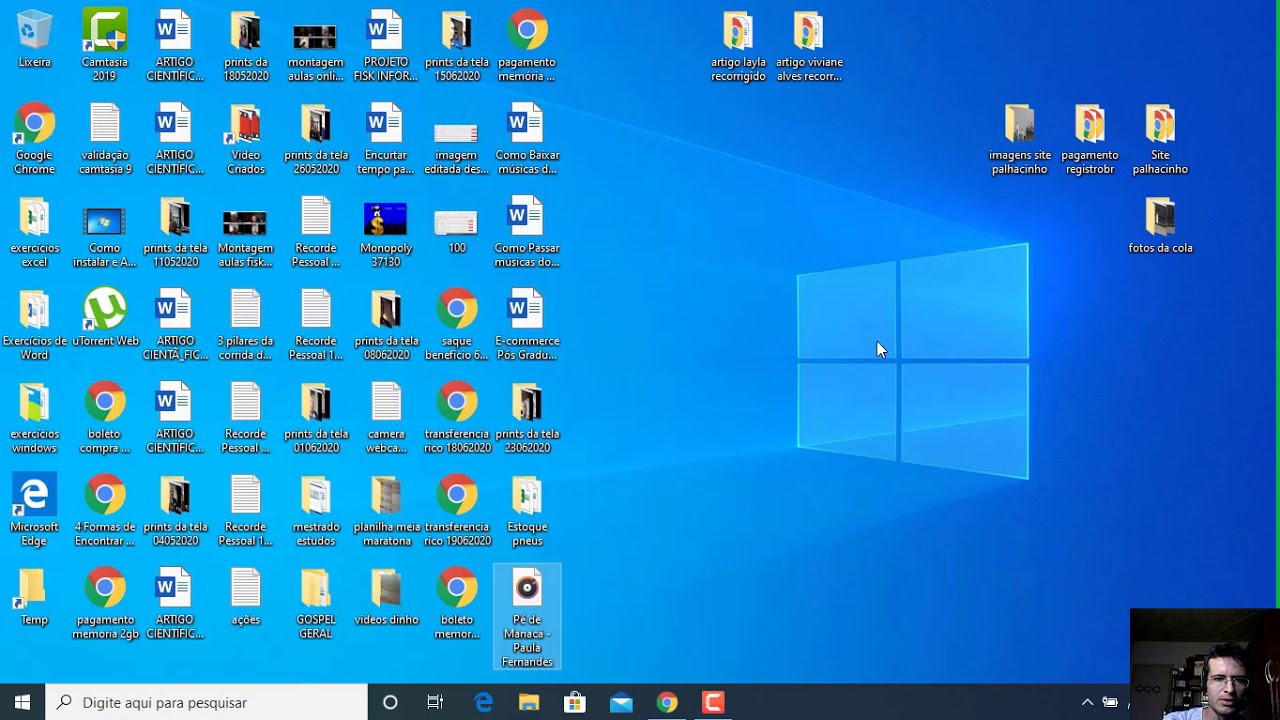Select the Site palhacinho folder
Viewport: 1280px width, 720px height.
click(1160, 139)
